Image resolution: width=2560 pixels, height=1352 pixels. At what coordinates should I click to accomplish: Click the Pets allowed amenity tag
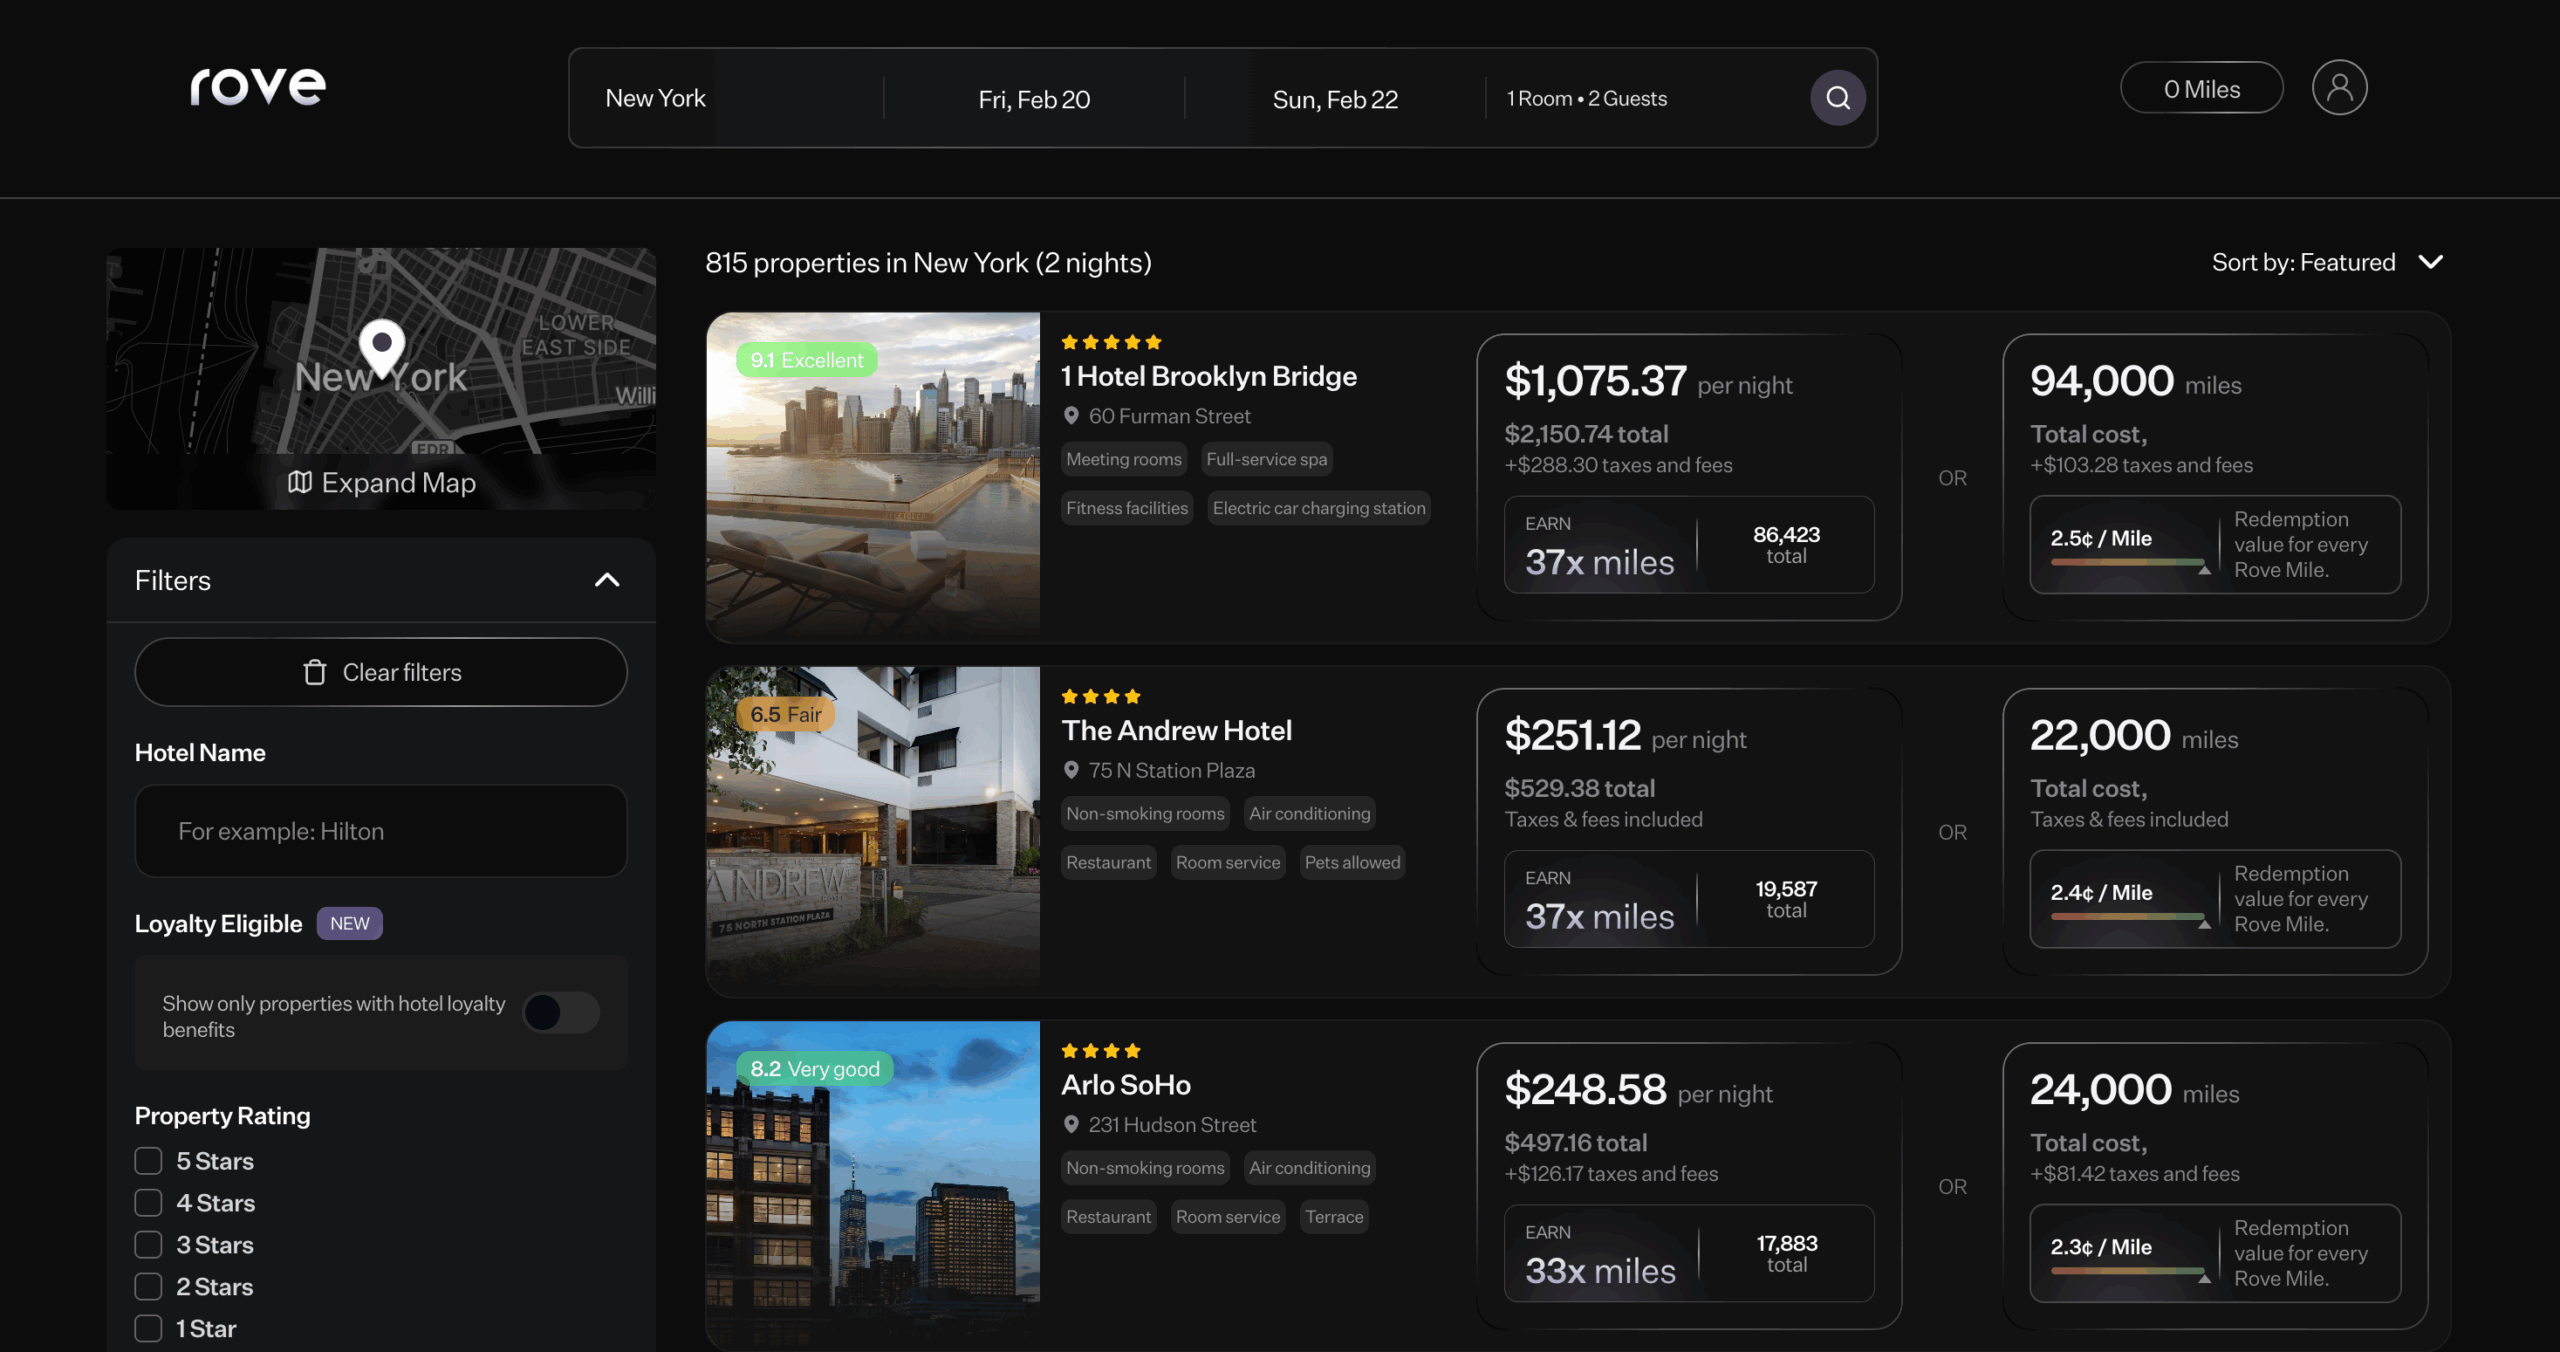click(x=1352, y=862)
